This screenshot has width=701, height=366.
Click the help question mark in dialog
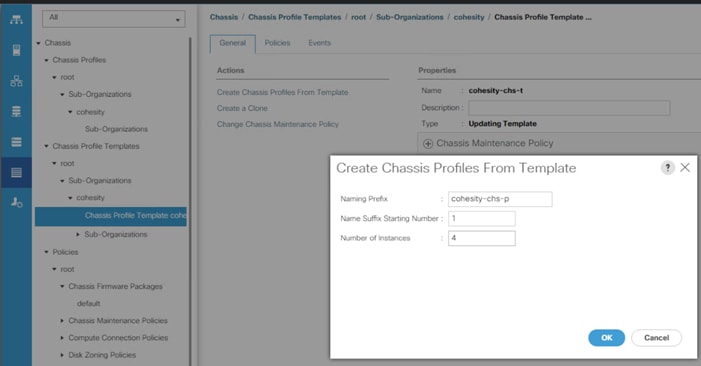[x=667, y=168]
